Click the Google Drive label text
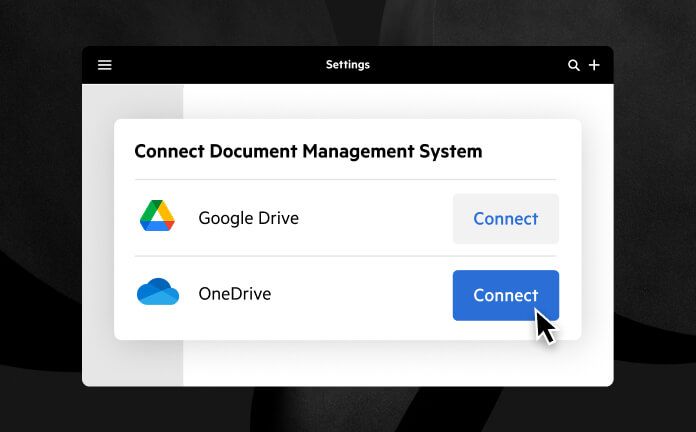 click(249, 218)
